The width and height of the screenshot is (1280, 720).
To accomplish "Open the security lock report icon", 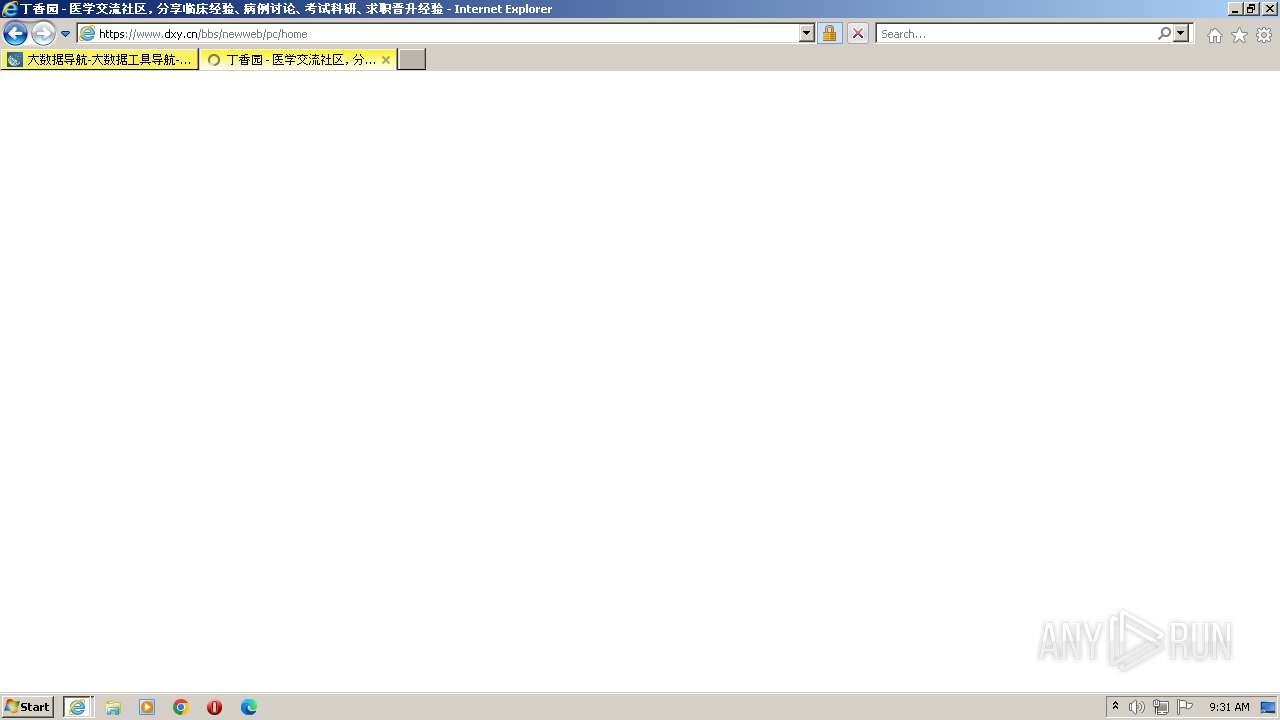I will (x=829, y=34).
